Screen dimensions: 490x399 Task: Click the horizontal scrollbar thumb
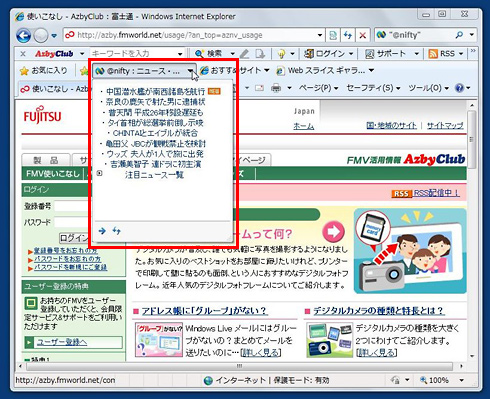tap(239, 366)
